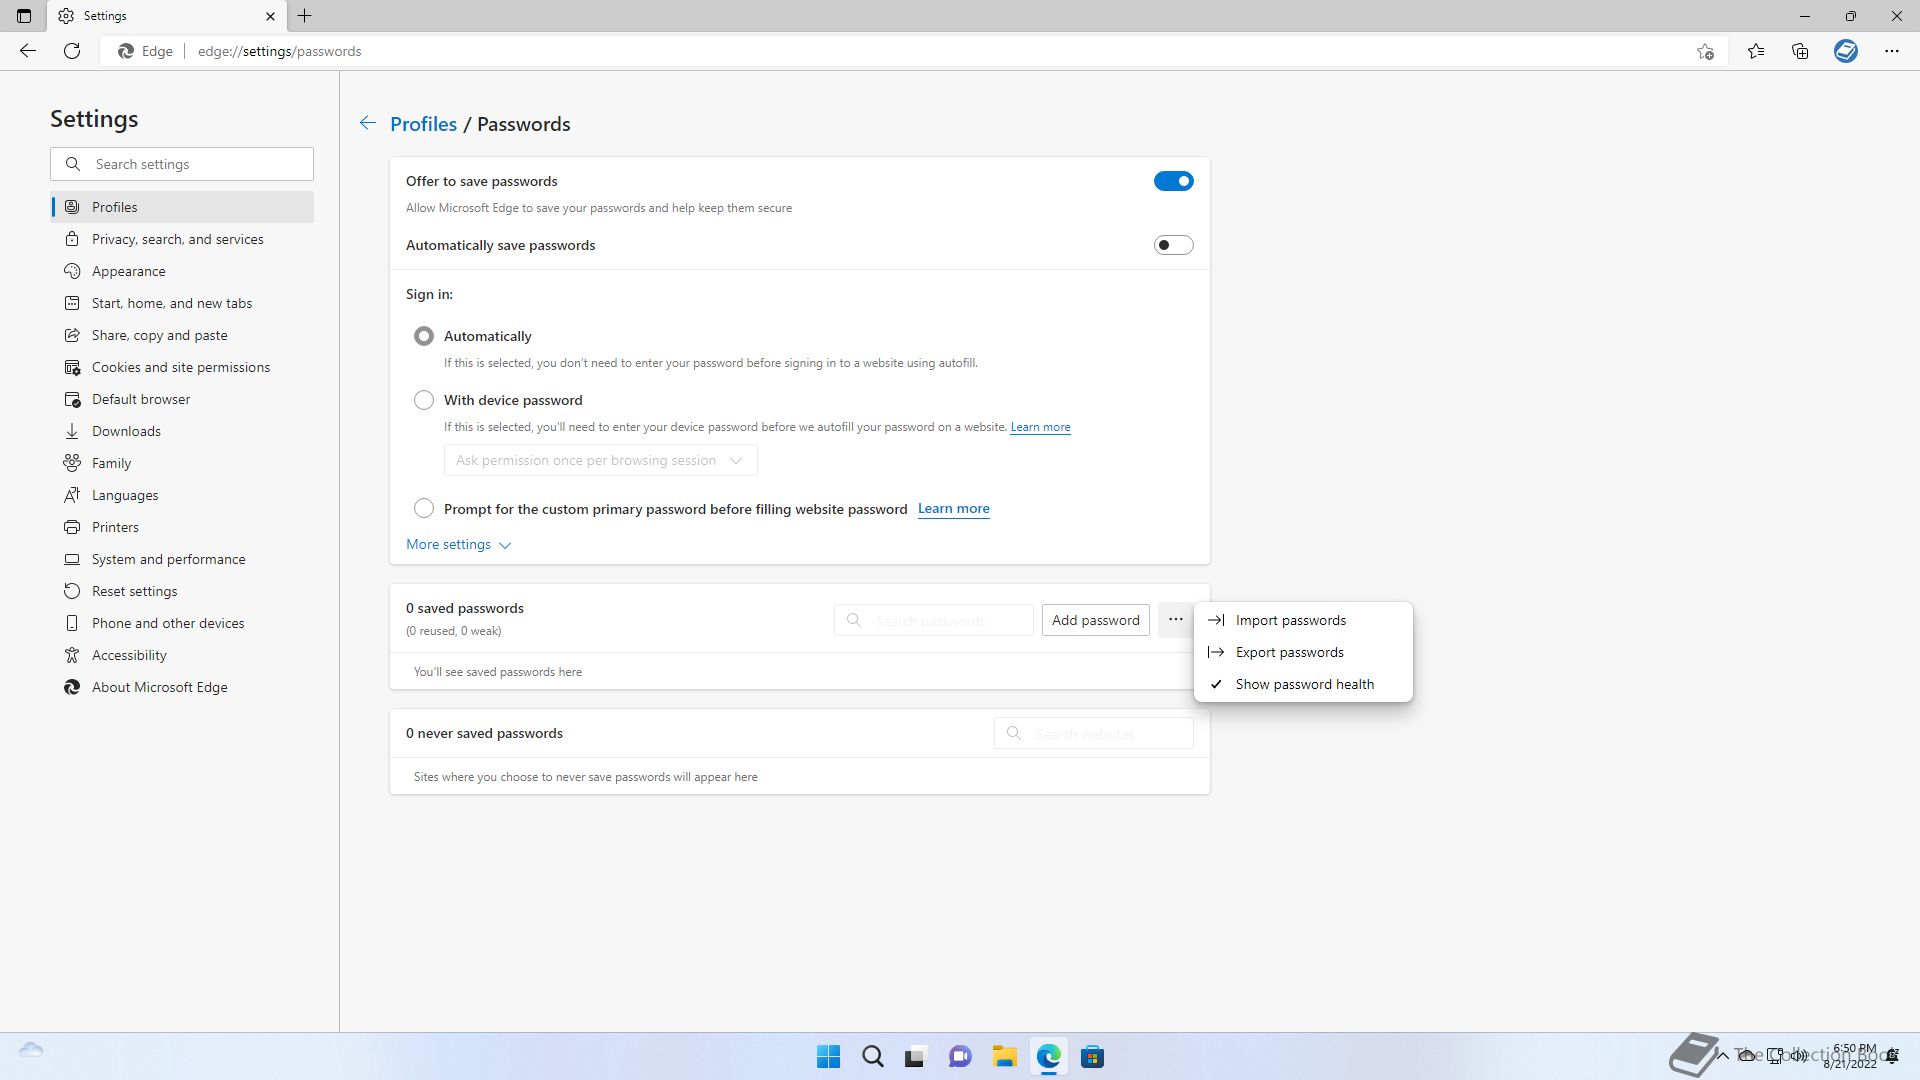The height and width of the screenshot is (1080, 1920).
Task: Close the Settings tab
Action: 270,16
